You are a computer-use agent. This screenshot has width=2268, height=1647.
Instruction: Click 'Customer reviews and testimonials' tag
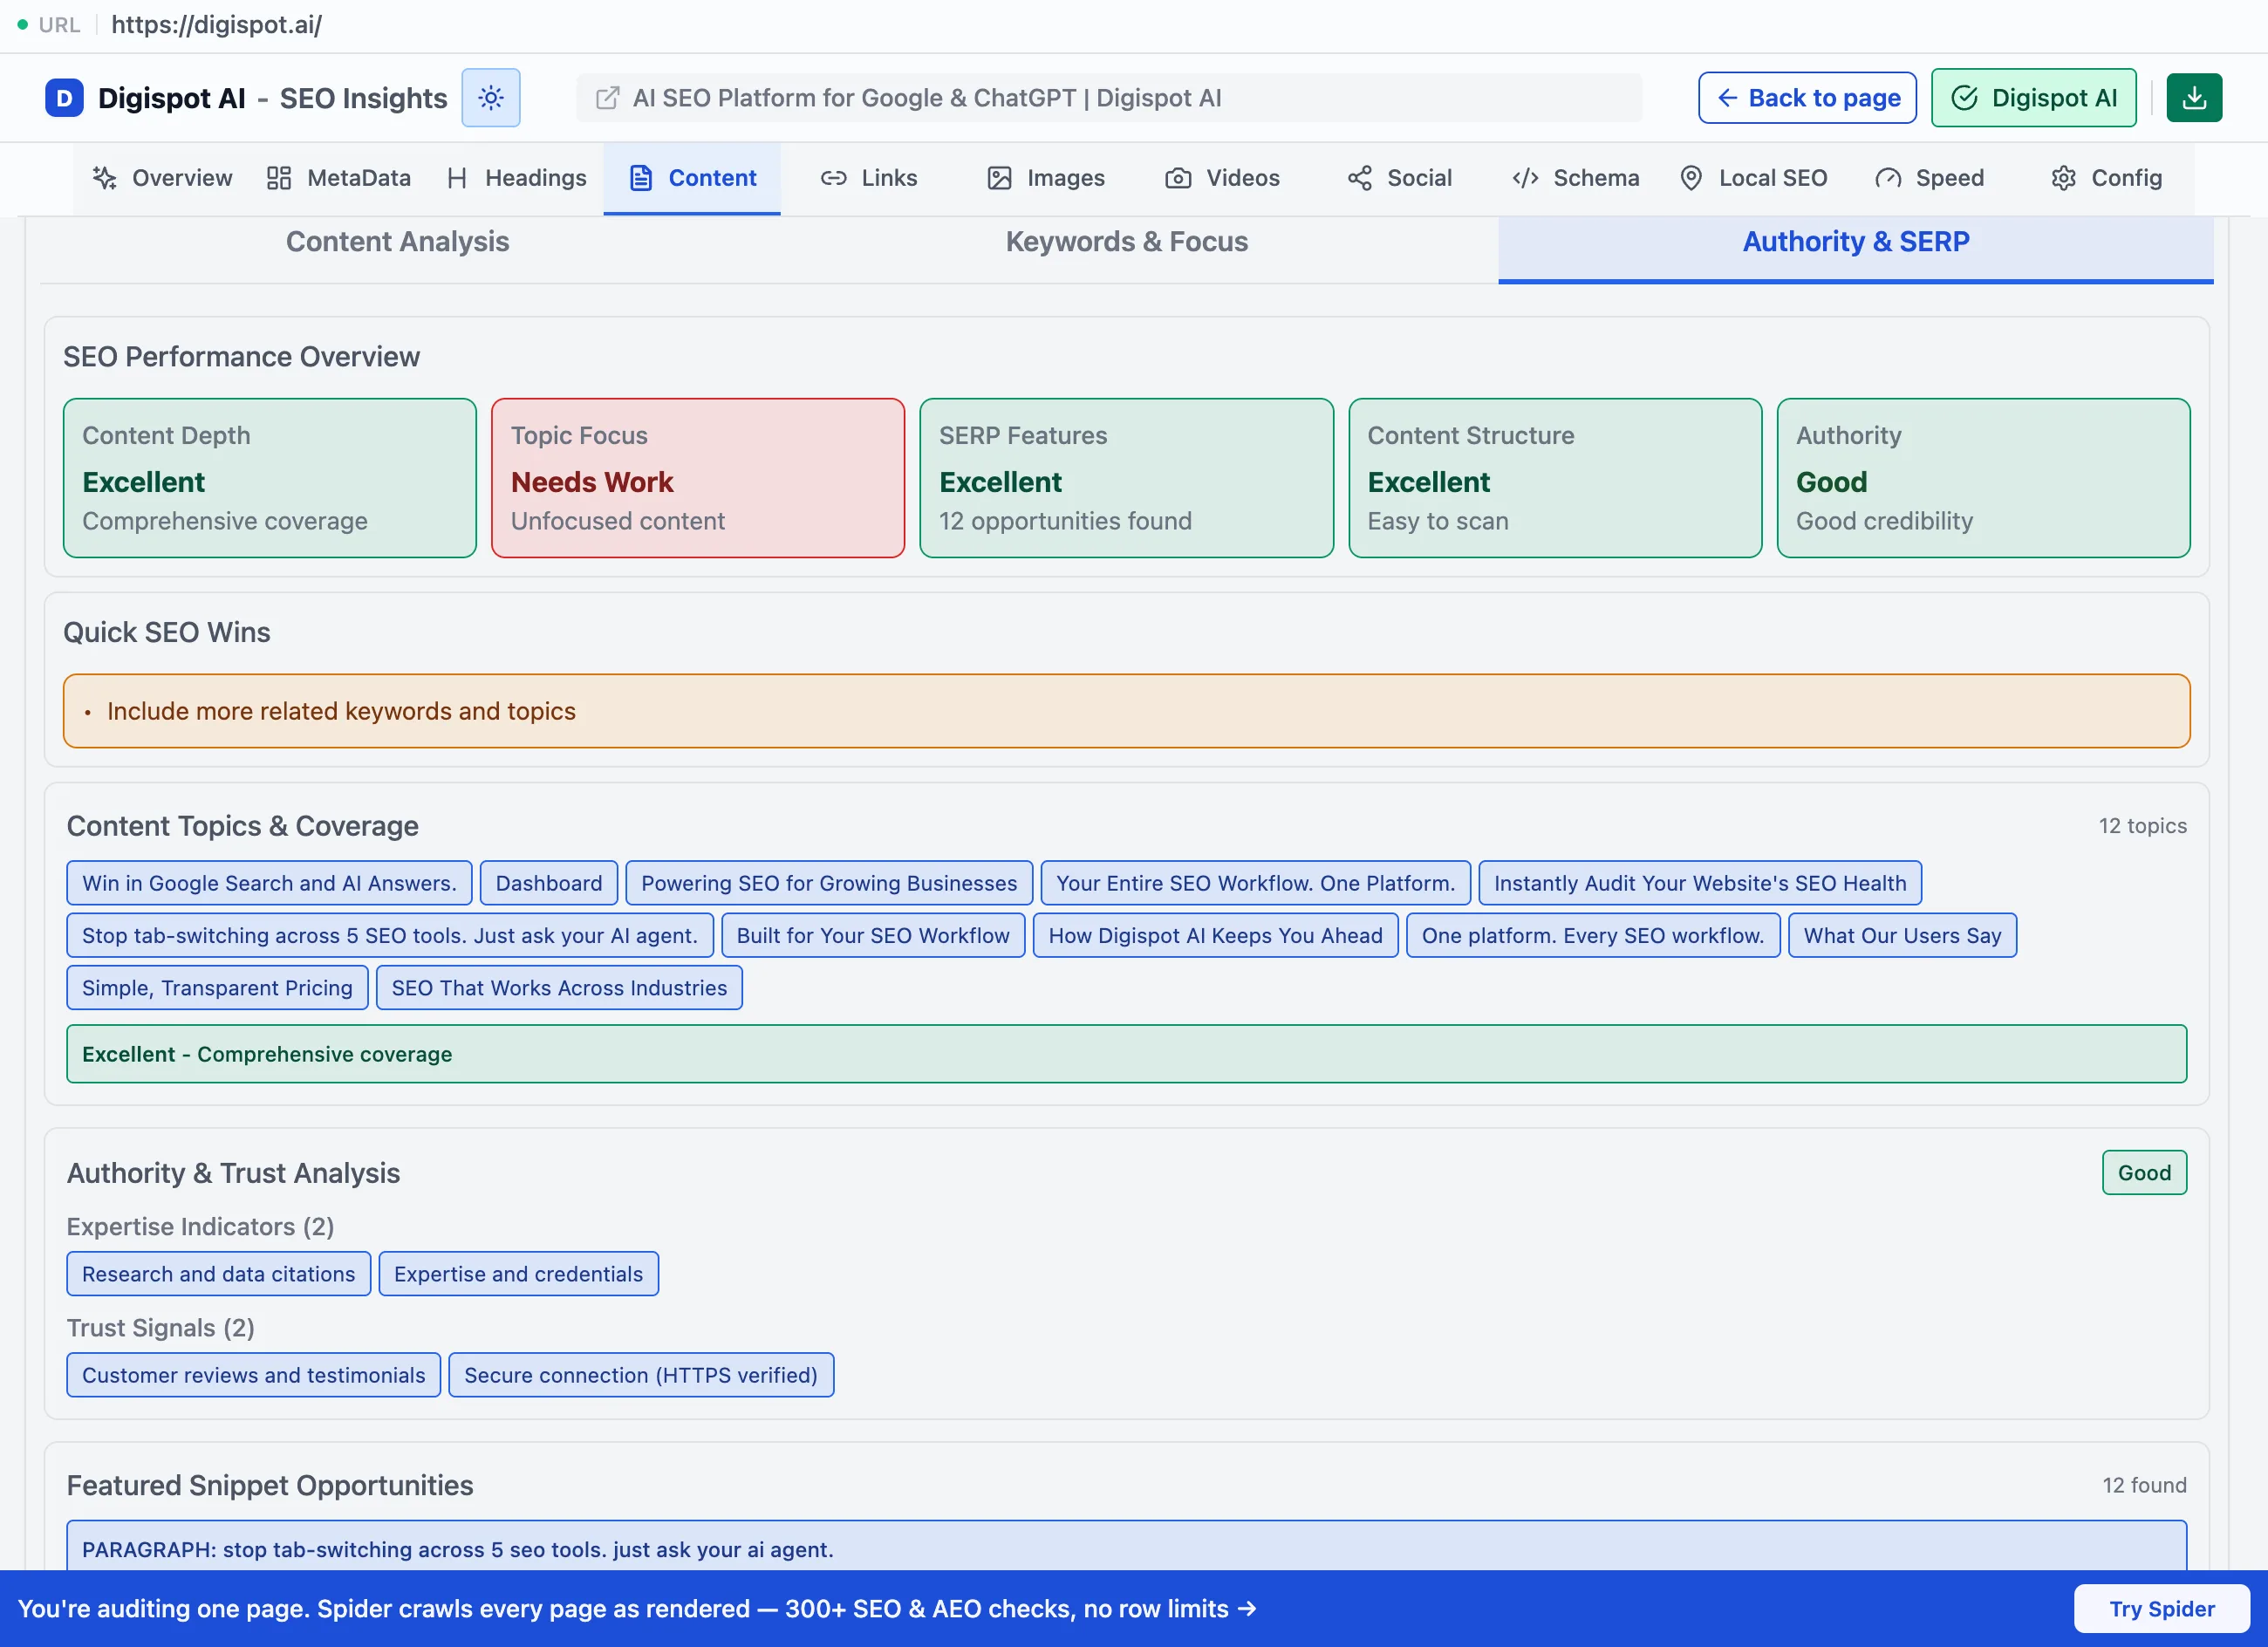click(x=253, y=1374)
